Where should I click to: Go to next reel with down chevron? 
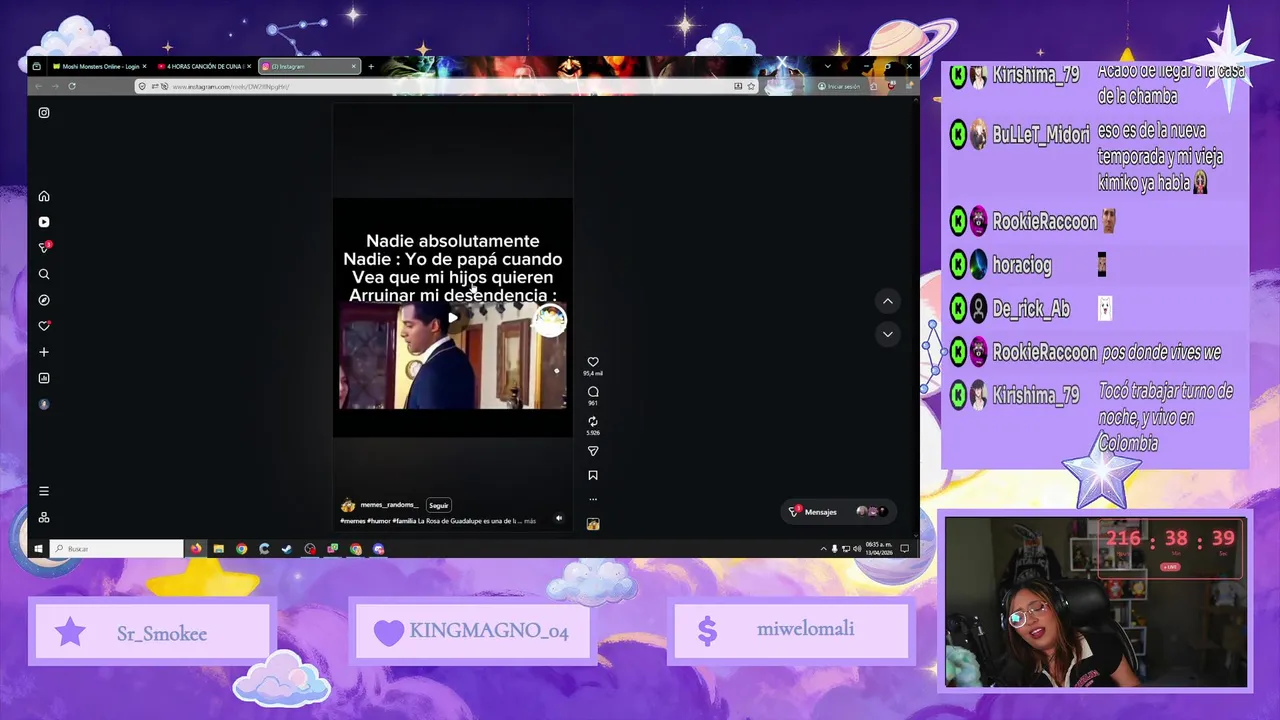pos(887,334)
